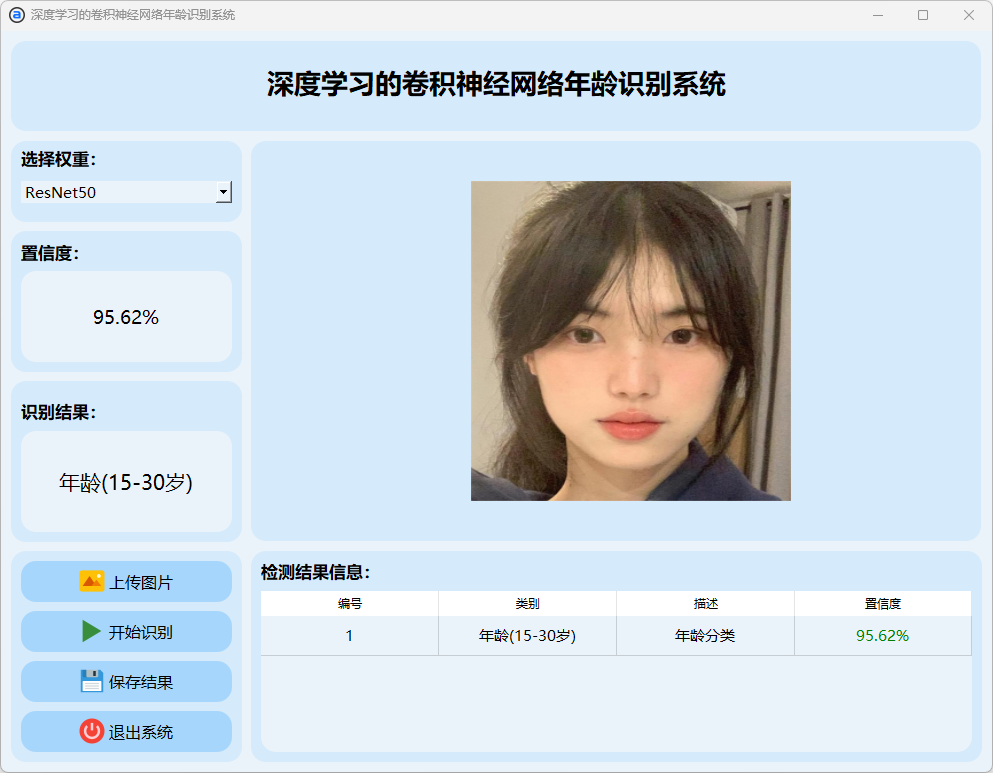Click the uploaded face photo preview
The width and height of the screenshot is (993, 773).
pos(630,340)
